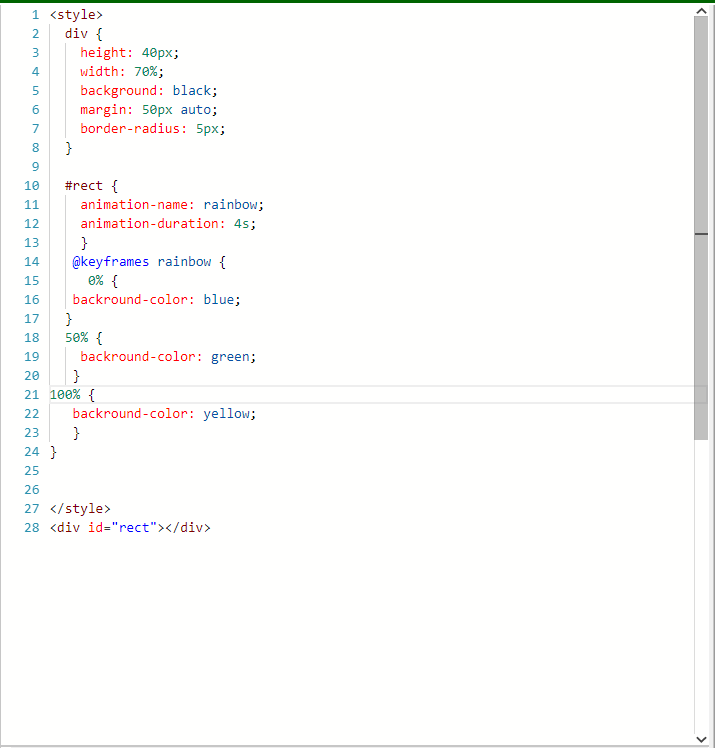Click the scrollbar up arrow
This screenshot has height=748, width=715.
[x=701, y=11]
